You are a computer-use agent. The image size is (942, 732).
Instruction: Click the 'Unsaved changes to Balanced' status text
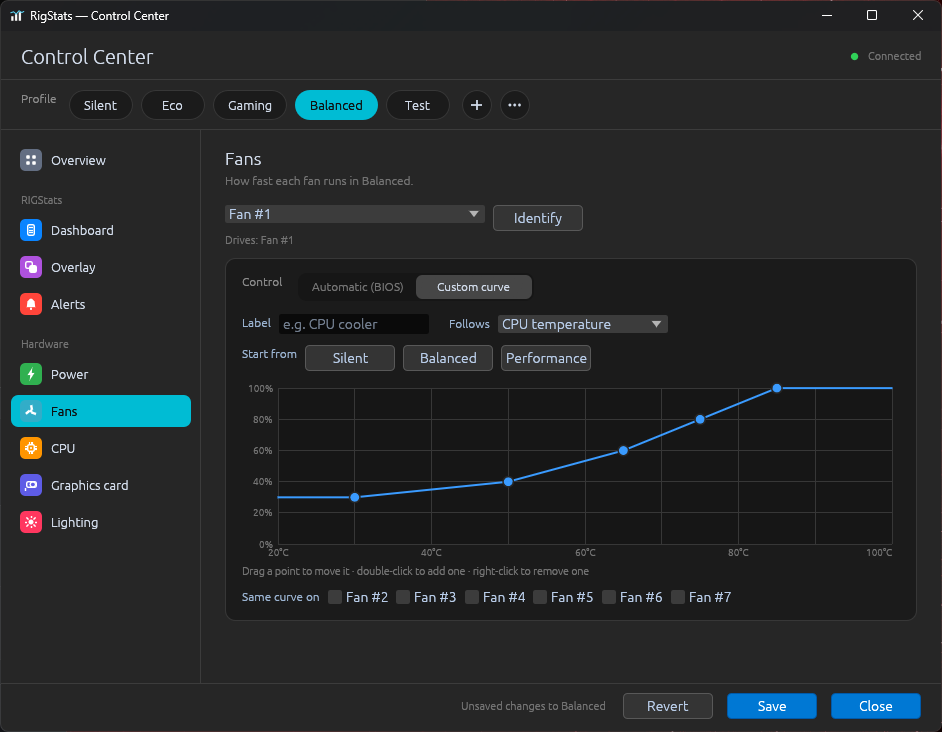pyautogui.click(x=533, y=706)
